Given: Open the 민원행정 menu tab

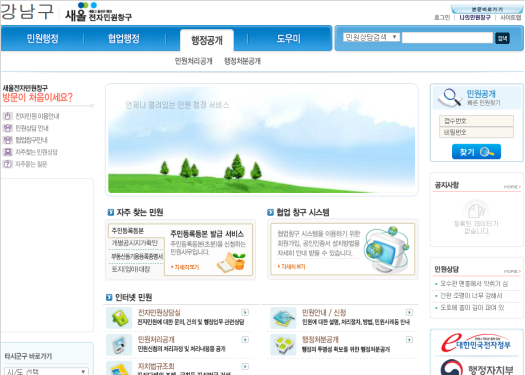Looking at the screenshot, I should 43,39.
